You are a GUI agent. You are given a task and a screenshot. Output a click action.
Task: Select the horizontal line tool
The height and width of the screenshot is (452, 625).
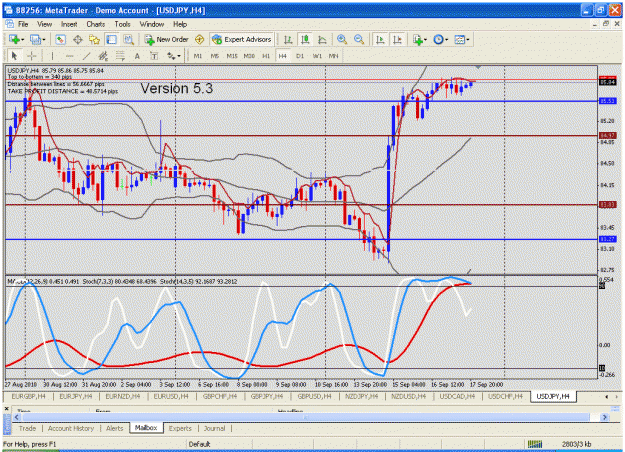(x=69, y=56)
